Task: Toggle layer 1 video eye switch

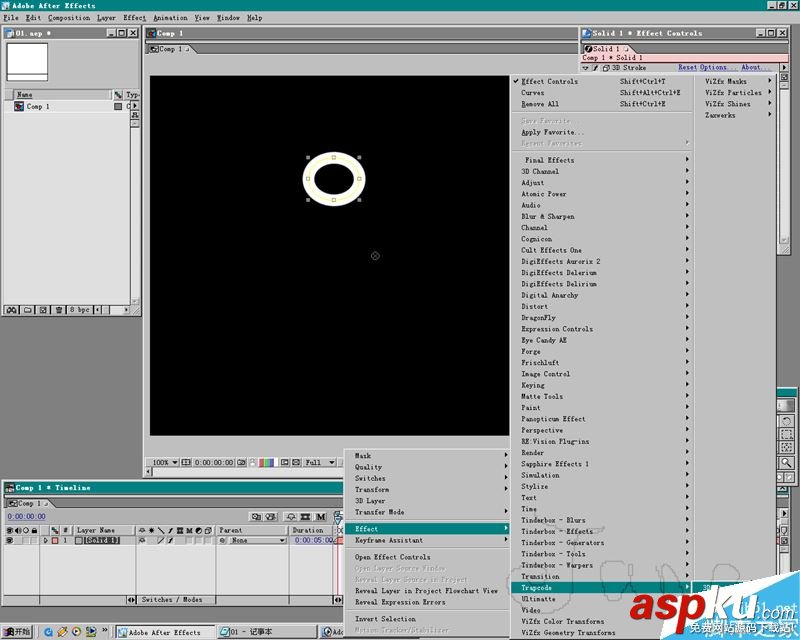Action: tap(10, 540)
